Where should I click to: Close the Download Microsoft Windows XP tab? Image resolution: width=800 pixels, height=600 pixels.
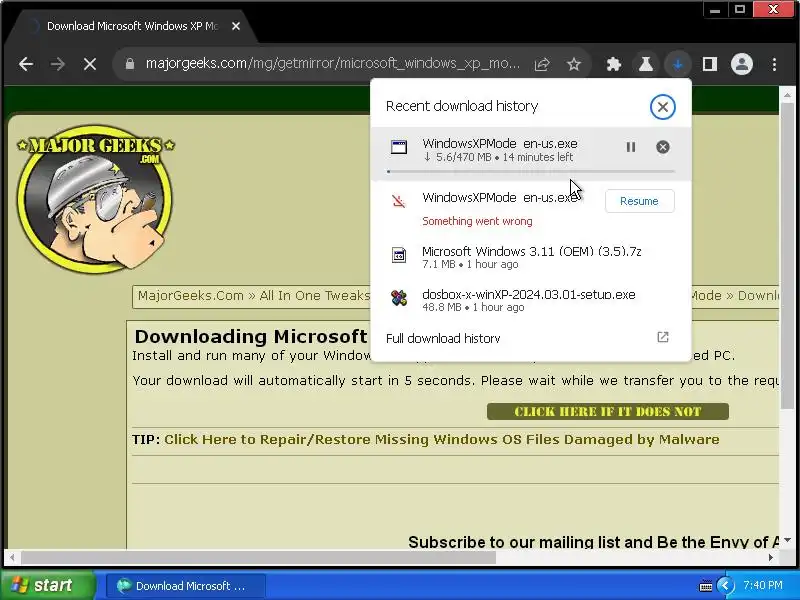pos(236,26)
